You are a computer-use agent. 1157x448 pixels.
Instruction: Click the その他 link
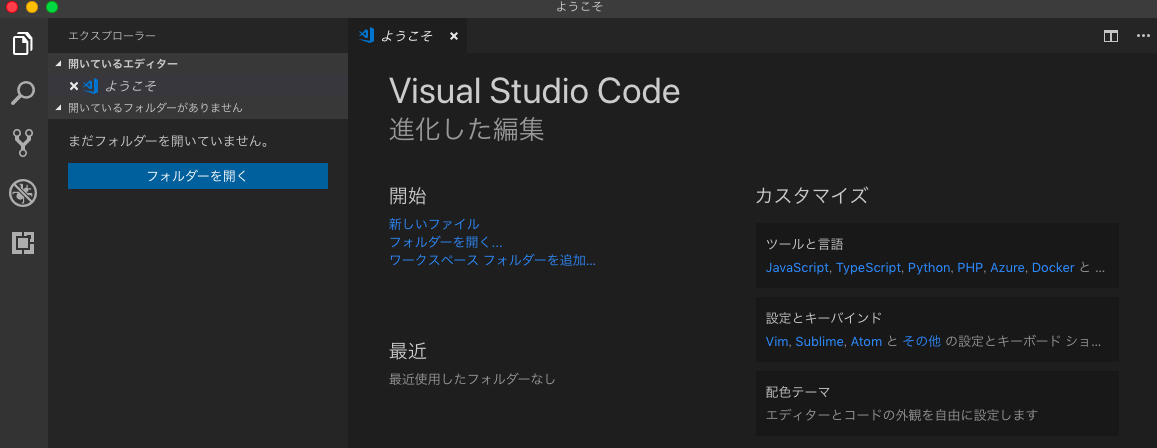(x=922, y=342)
